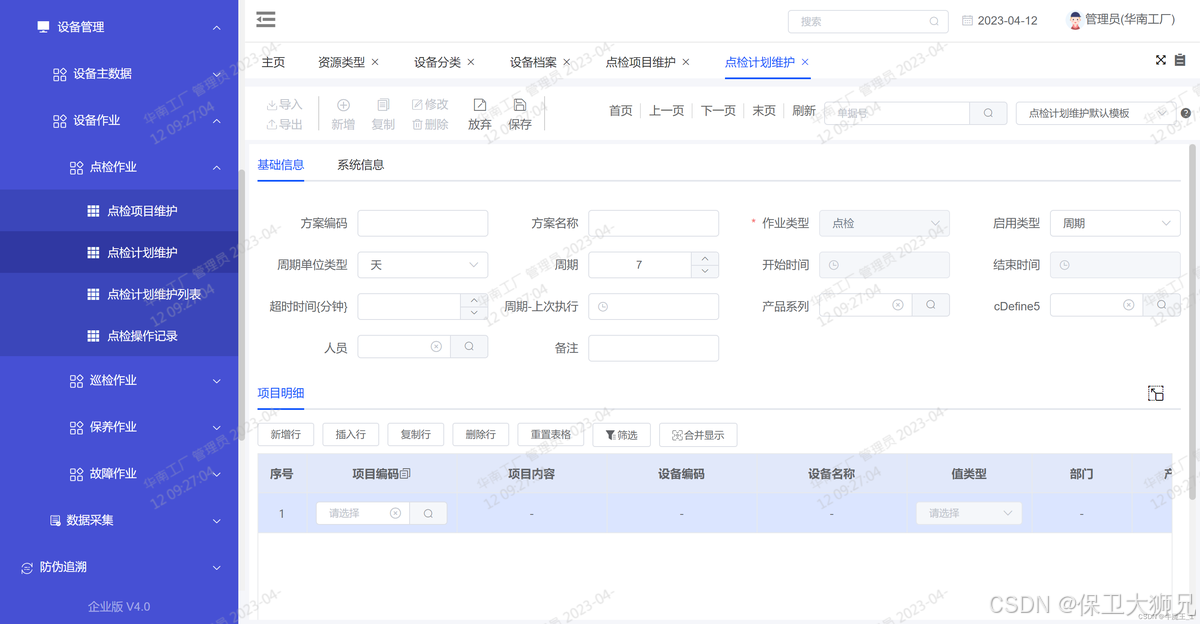The height and width of the screenshot is (624, 1200).
Task: Click the 复制行 button
Action: click(x=416, y=435)
